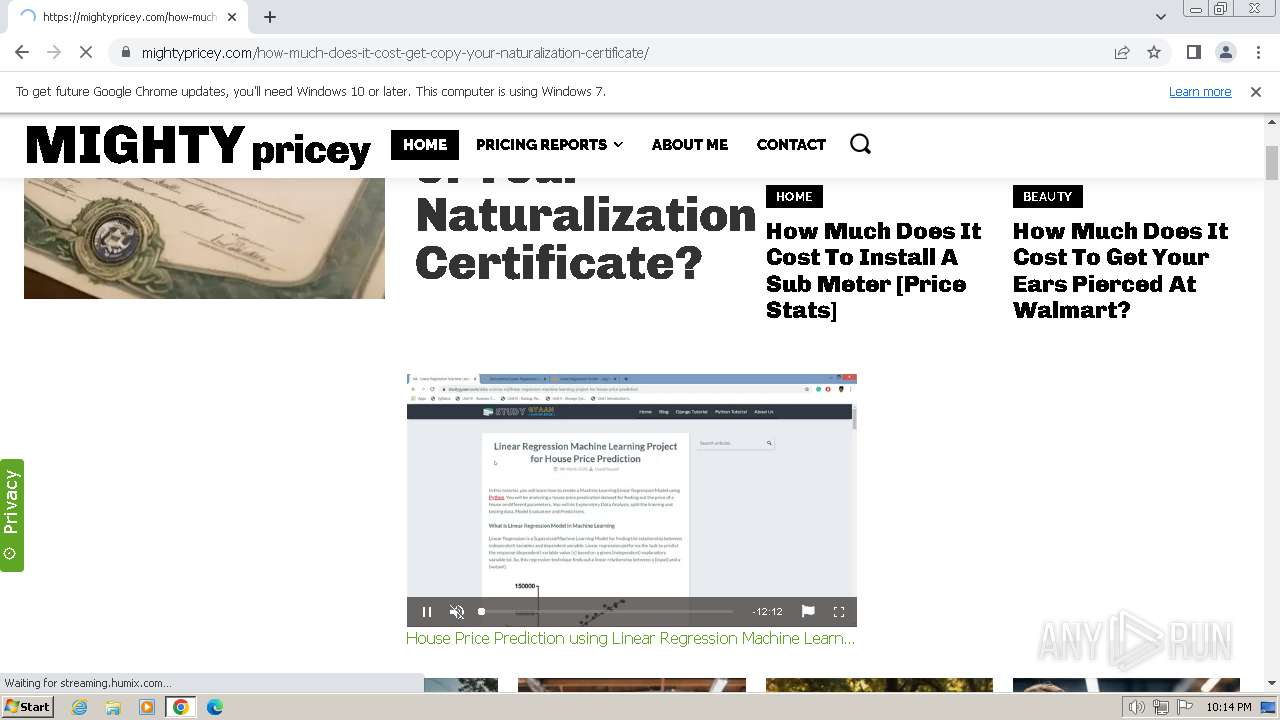Enter video fullscreen mode
Viewport: 1280px width, 720px height.
(839, 612)
